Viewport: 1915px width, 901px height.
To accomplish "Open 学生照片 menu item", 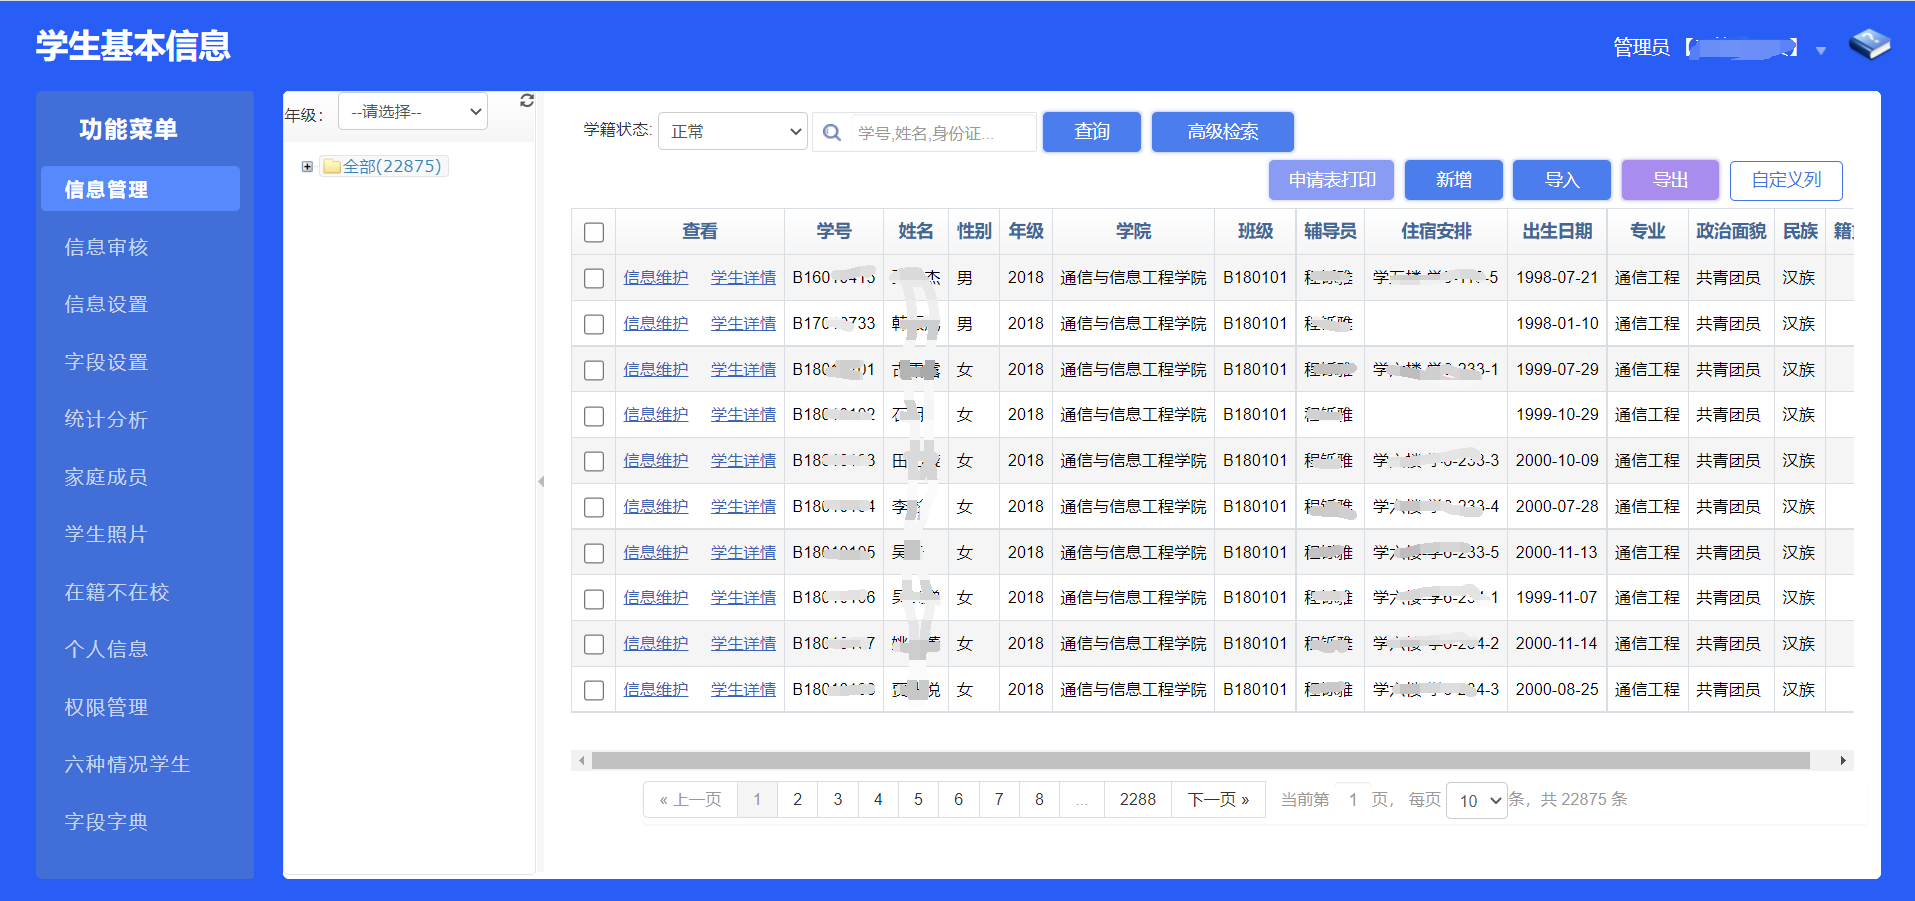I will pos(106,534).
